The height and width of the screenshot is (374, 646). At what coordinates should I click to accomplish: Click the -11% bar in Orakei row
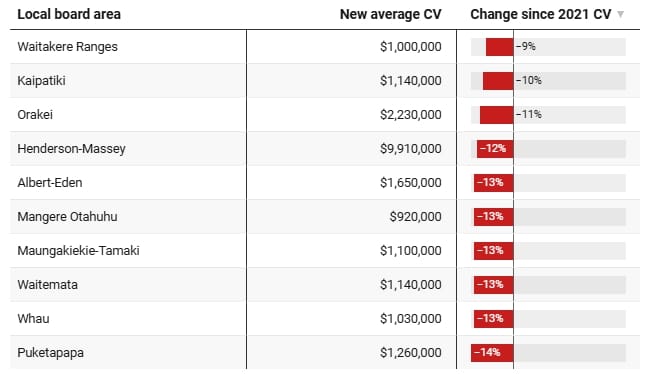tap(496, 115)
